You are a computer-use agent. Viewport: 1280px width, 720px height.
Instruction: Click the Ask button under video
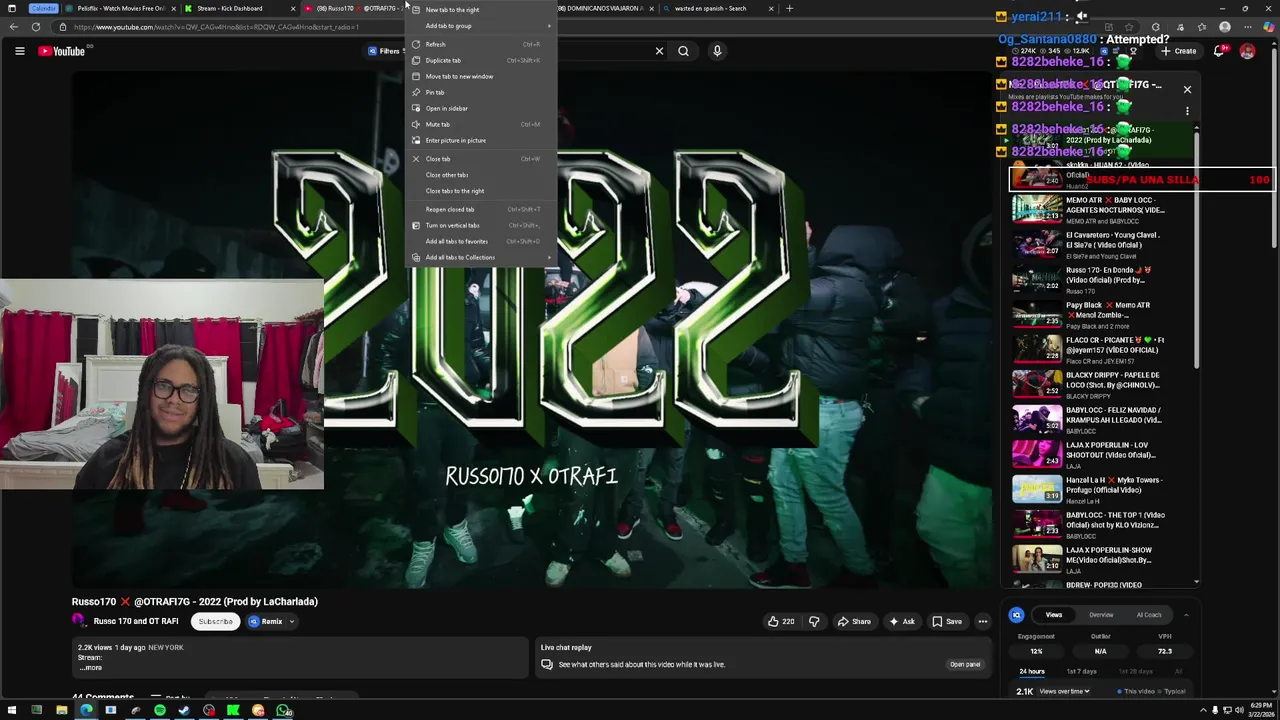[901, 621]
